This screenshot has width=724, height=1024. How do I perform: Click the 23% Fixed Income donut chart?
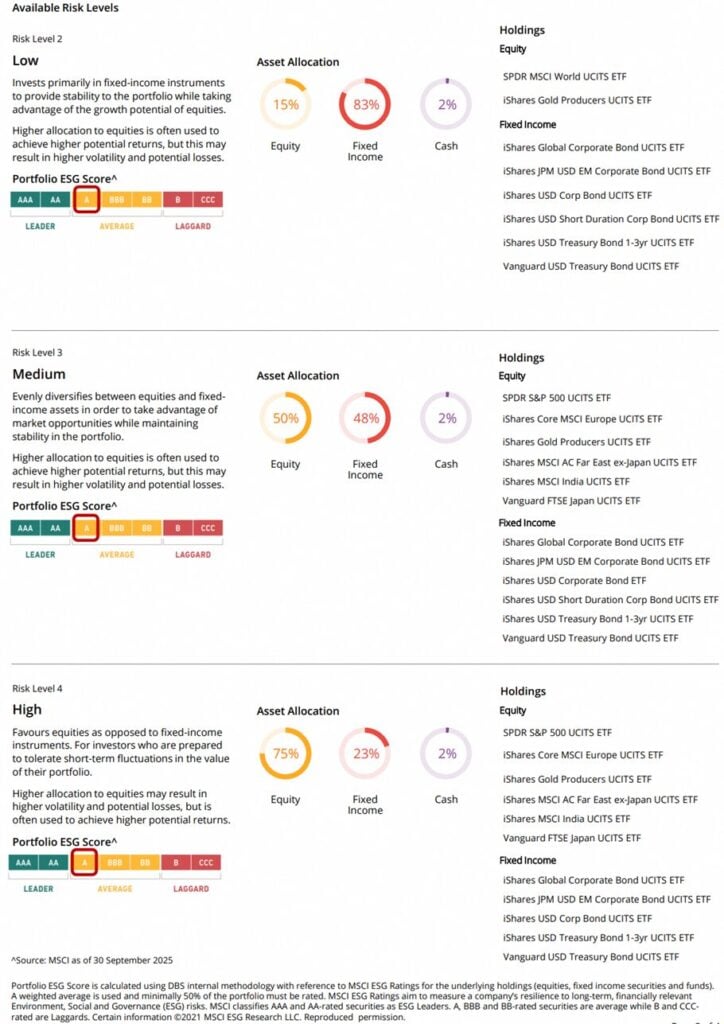(365, 754)
